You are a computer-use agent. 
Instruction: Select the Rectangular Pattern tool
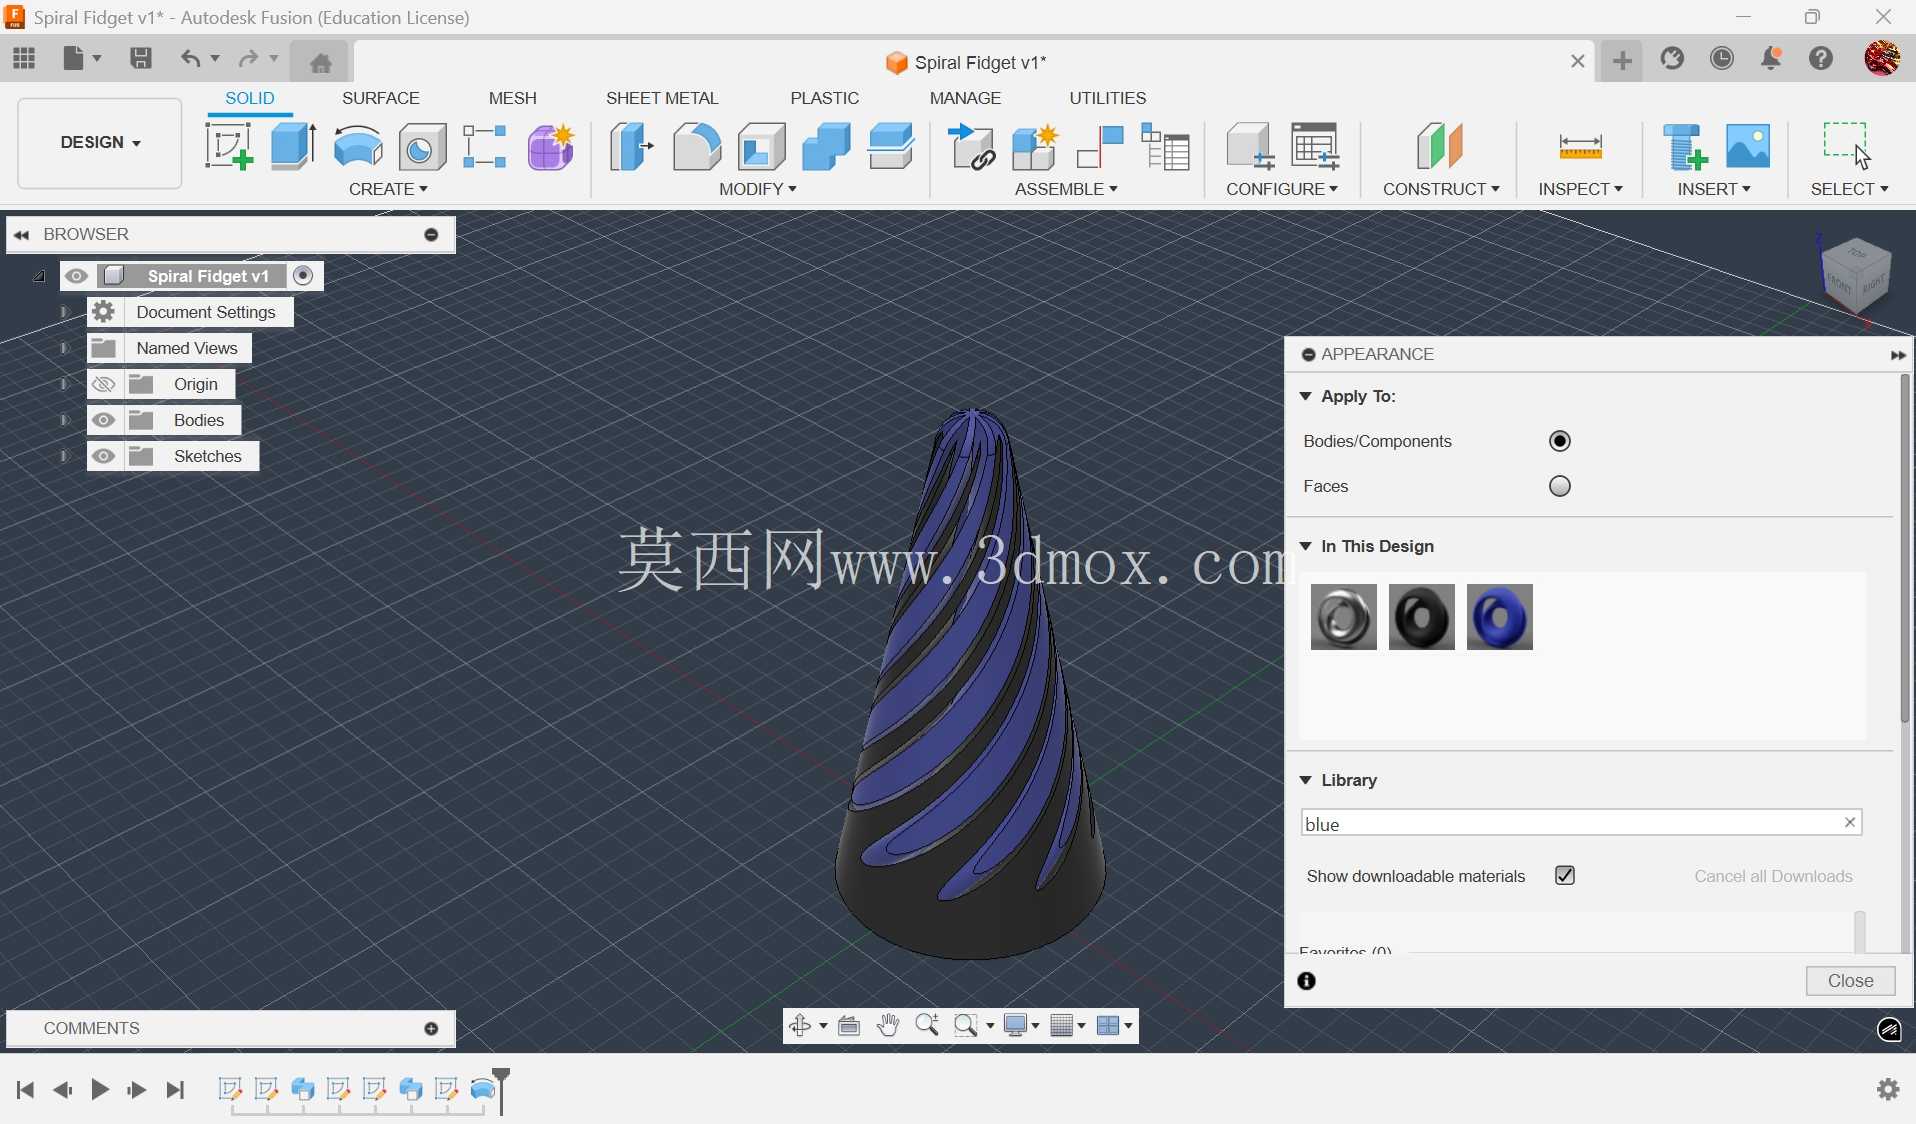(x=485, y=146)
